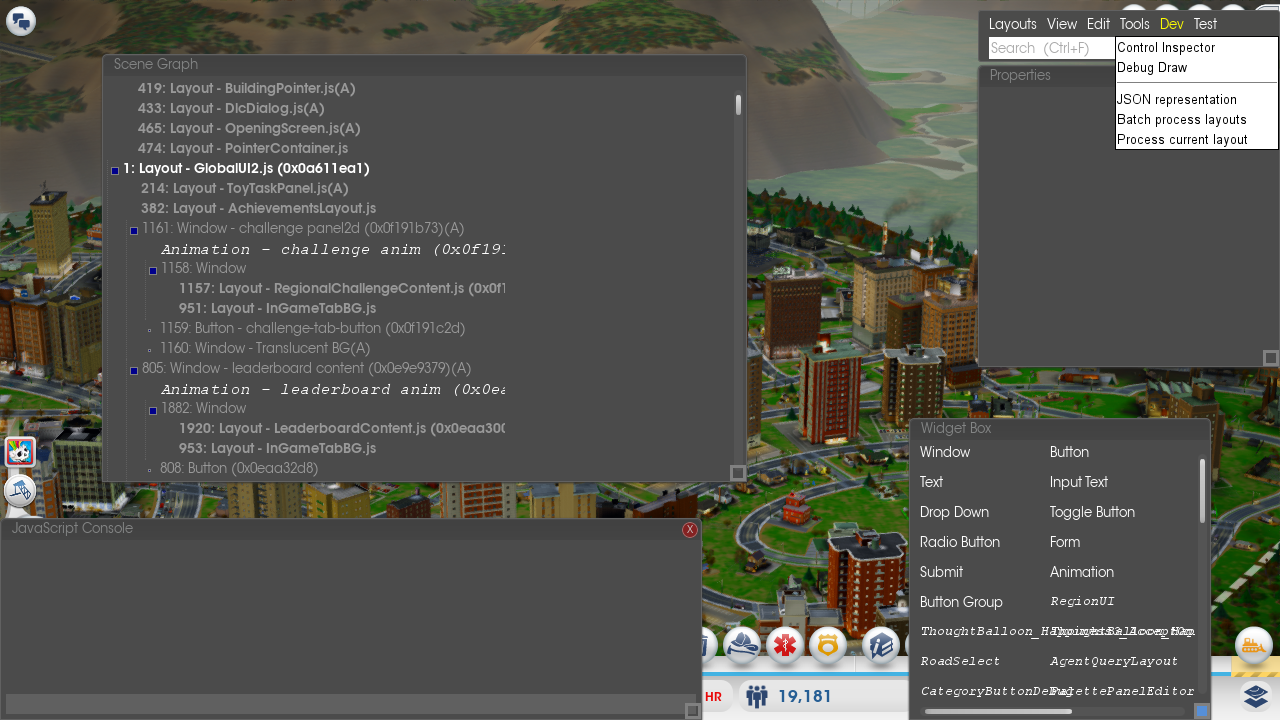Screen dimensions: 1280x720
Task: Click the Widget Box horizontal scrollbar thumb
Action: point(998,712)
